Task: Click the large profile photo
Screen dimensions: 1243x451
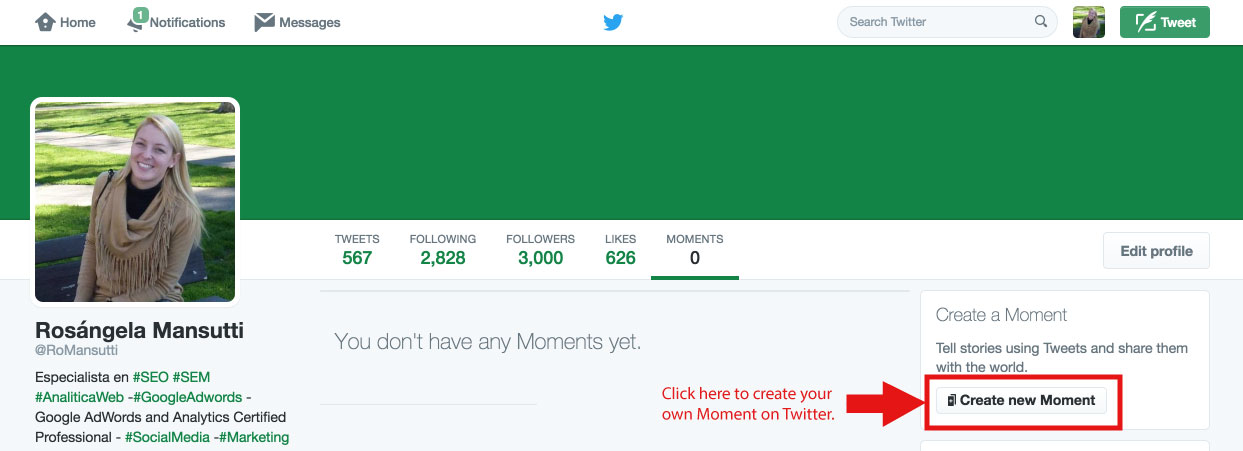Action: 135,200
